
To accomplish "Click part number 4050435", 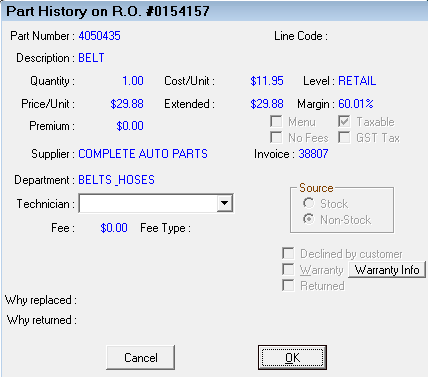I will click(x=99, y=36).
